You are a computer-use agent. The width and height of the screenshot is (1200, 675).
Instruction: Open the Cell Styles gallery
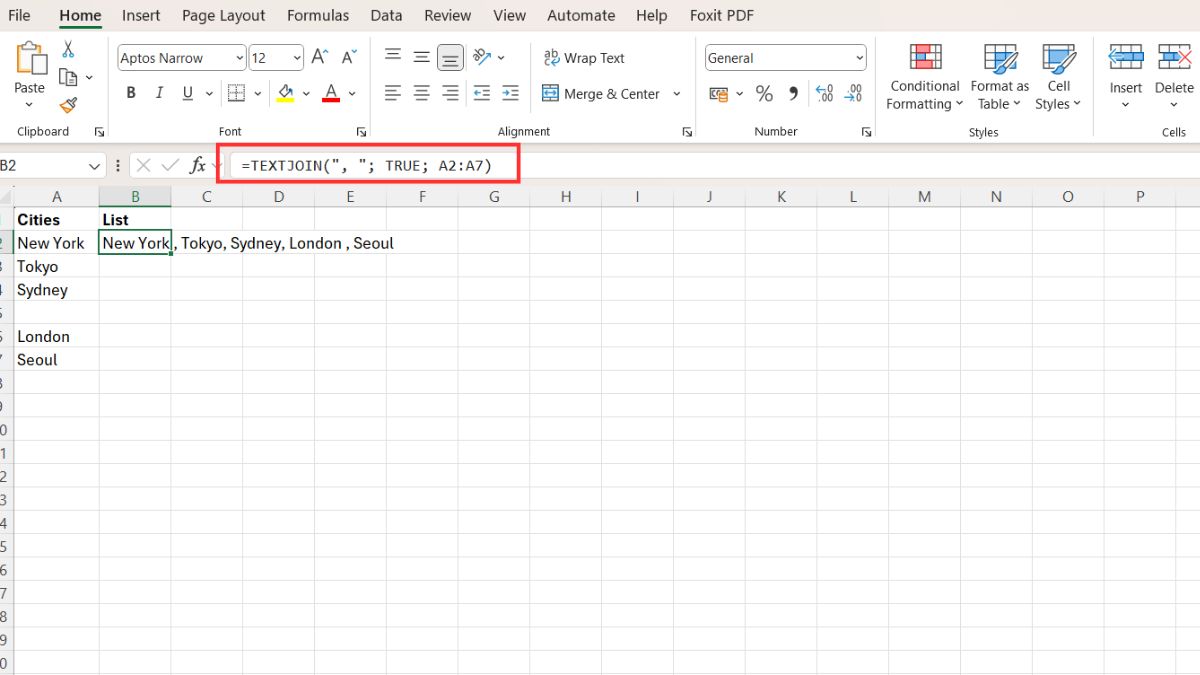pyautogui.click(x=1058, y=75)
